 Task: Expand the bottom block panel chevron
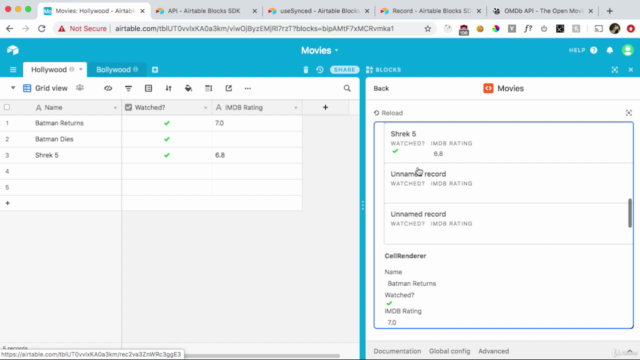[630, 351]
